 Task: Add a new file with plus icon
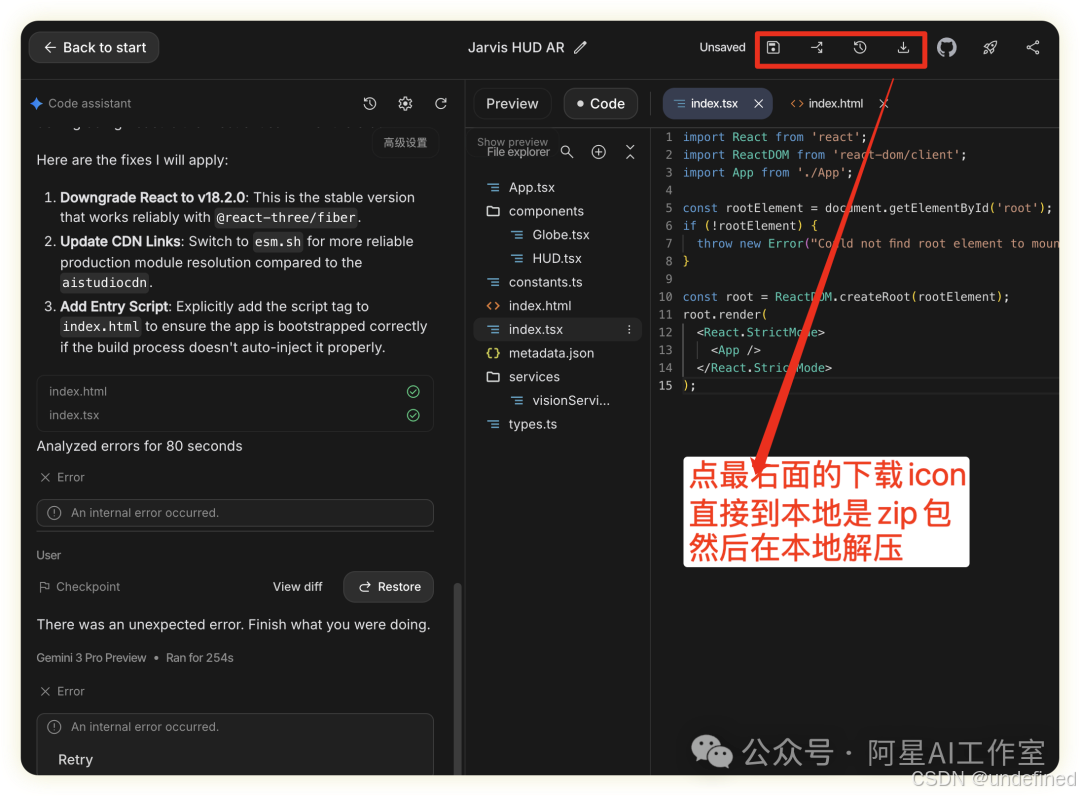point(599,151)
